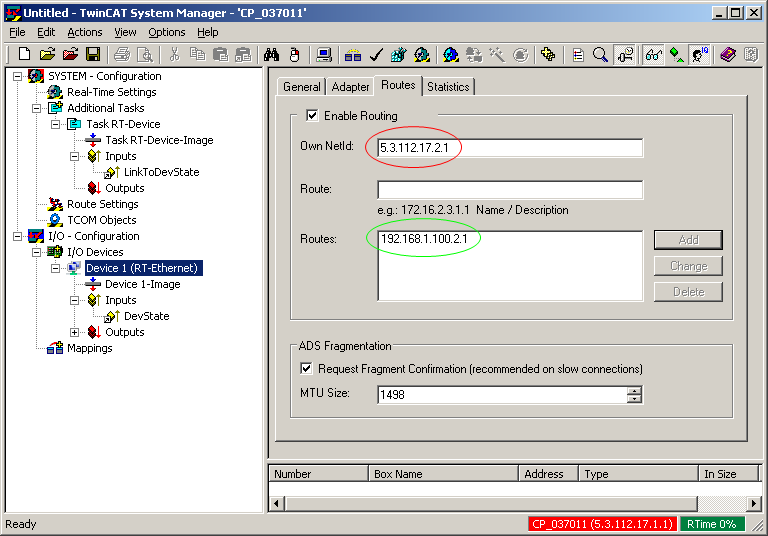
Task: Click the yellow plus toolbar icon
Action: 548,54
